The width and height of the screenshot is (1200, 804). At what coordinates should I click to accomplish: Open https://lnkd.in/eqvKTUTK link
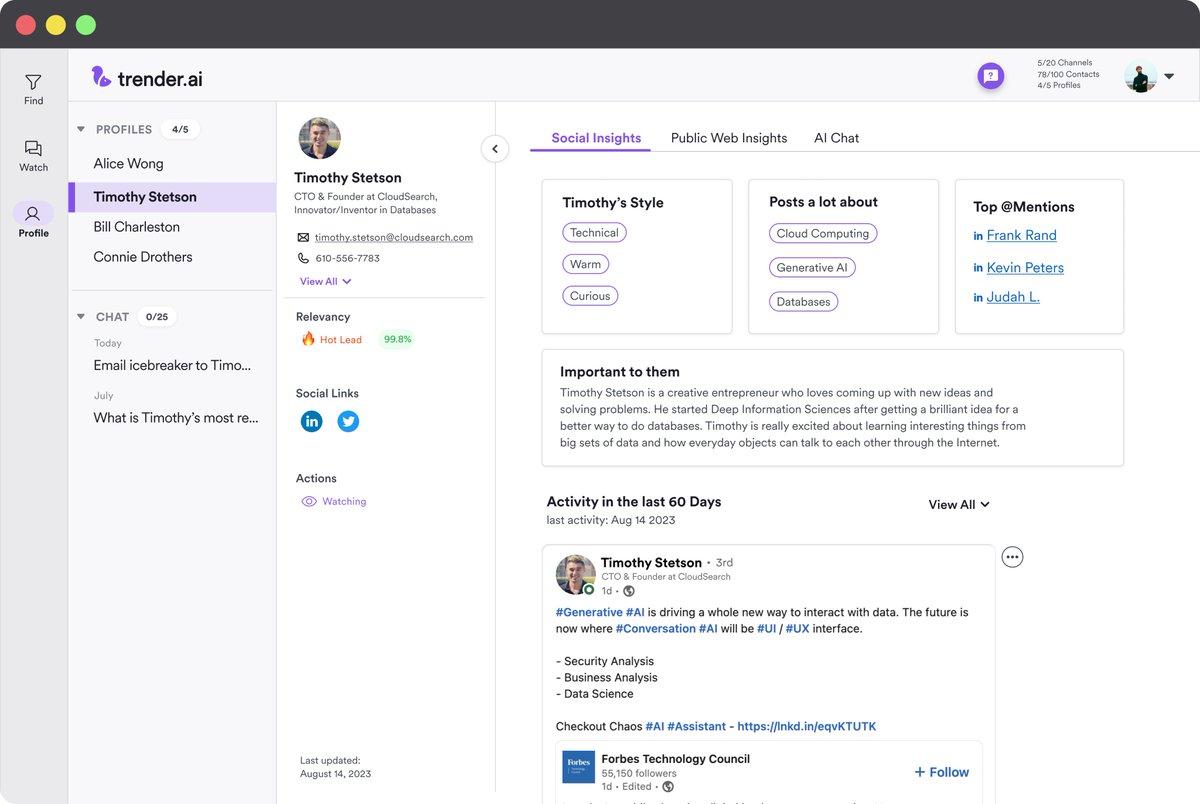pos(806,726)
